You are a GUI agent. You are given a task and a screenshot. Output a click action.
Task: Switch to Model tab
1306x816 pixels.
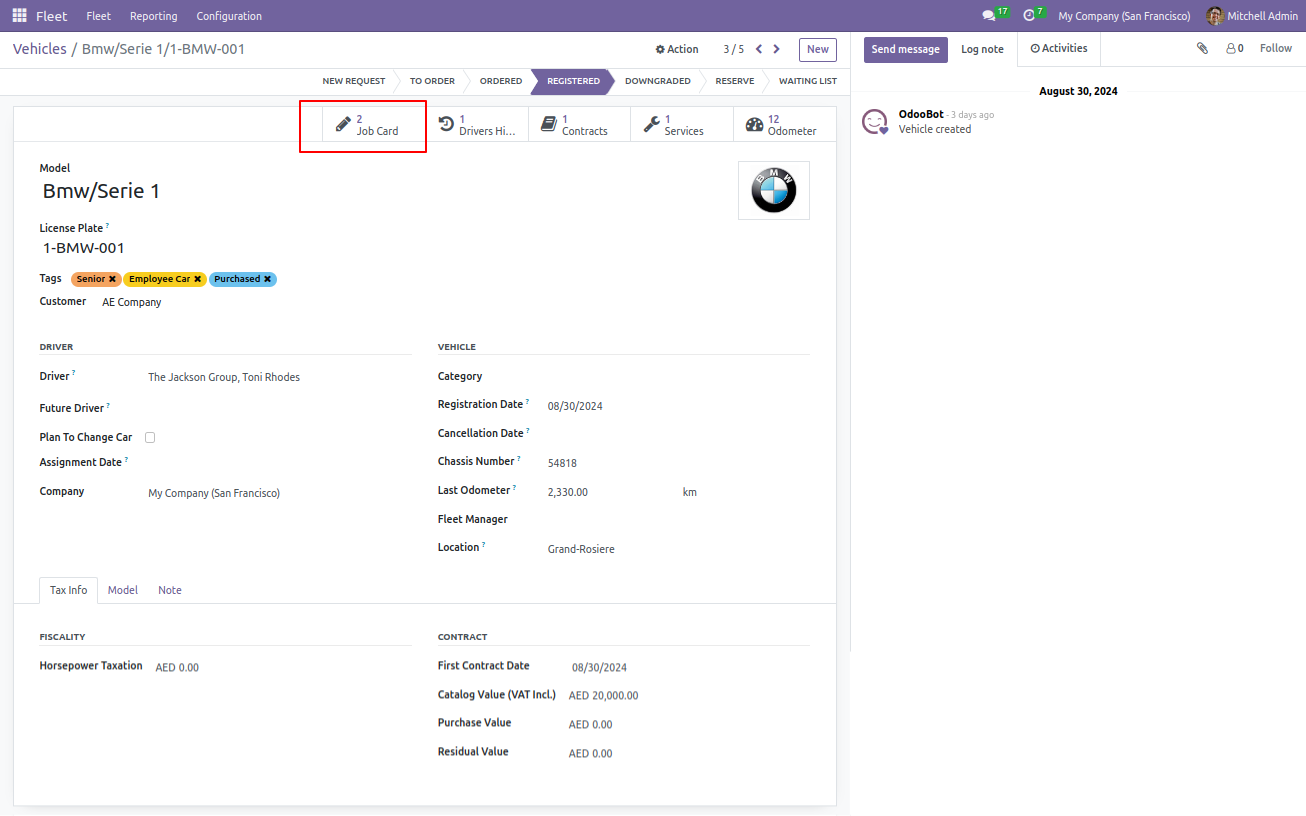pos(123,590)
